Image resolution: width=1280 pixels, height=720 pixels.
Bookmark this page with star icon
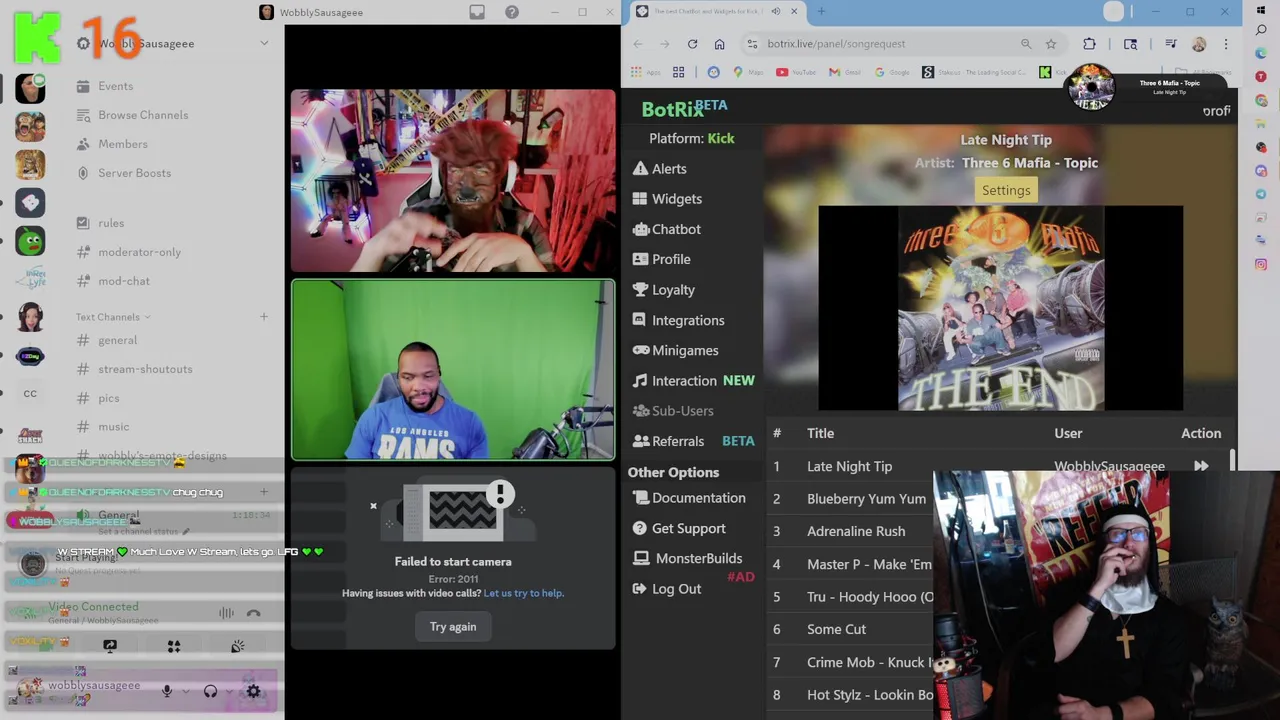tap(1051, 44)
